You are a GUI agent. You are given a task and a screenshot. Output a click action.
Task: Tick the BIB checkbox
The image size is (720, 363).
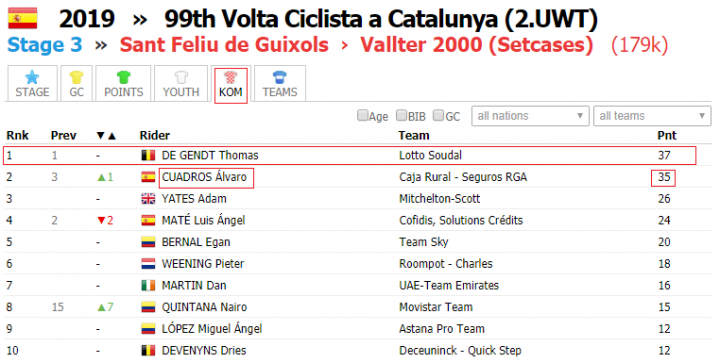401,115
